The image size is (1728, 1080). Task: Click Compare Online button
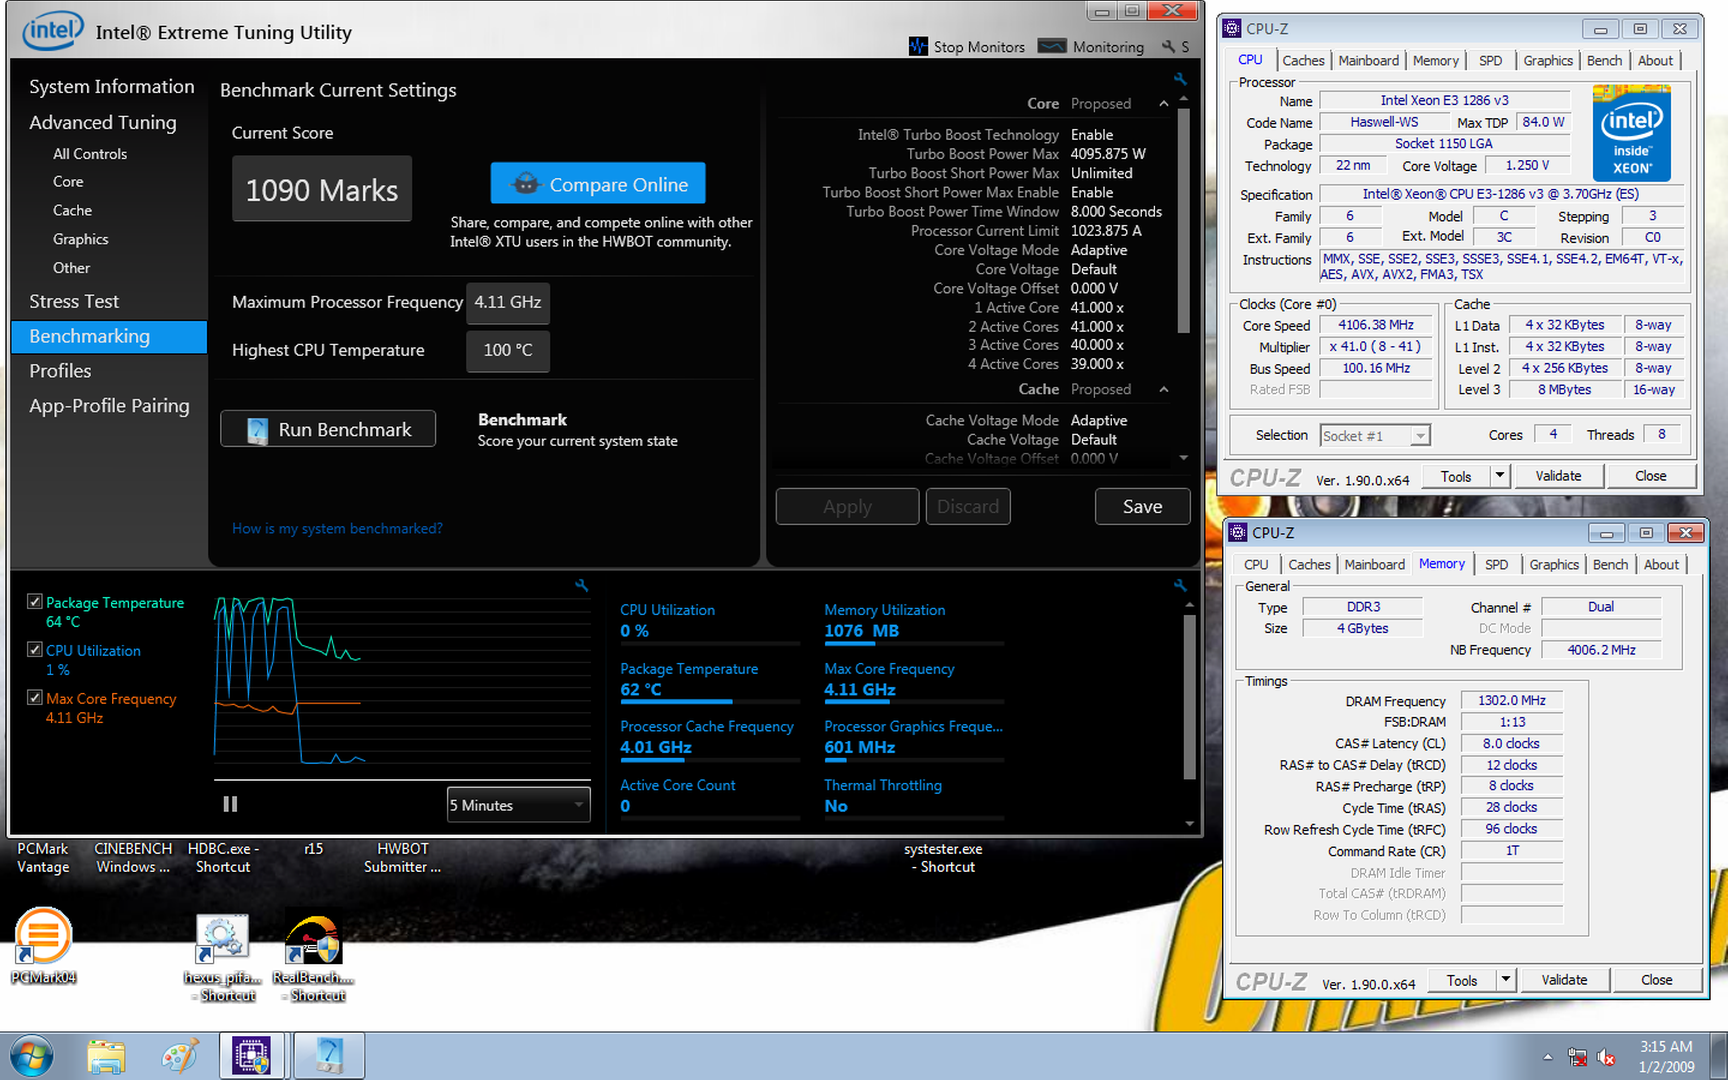[x=598, y=184]
